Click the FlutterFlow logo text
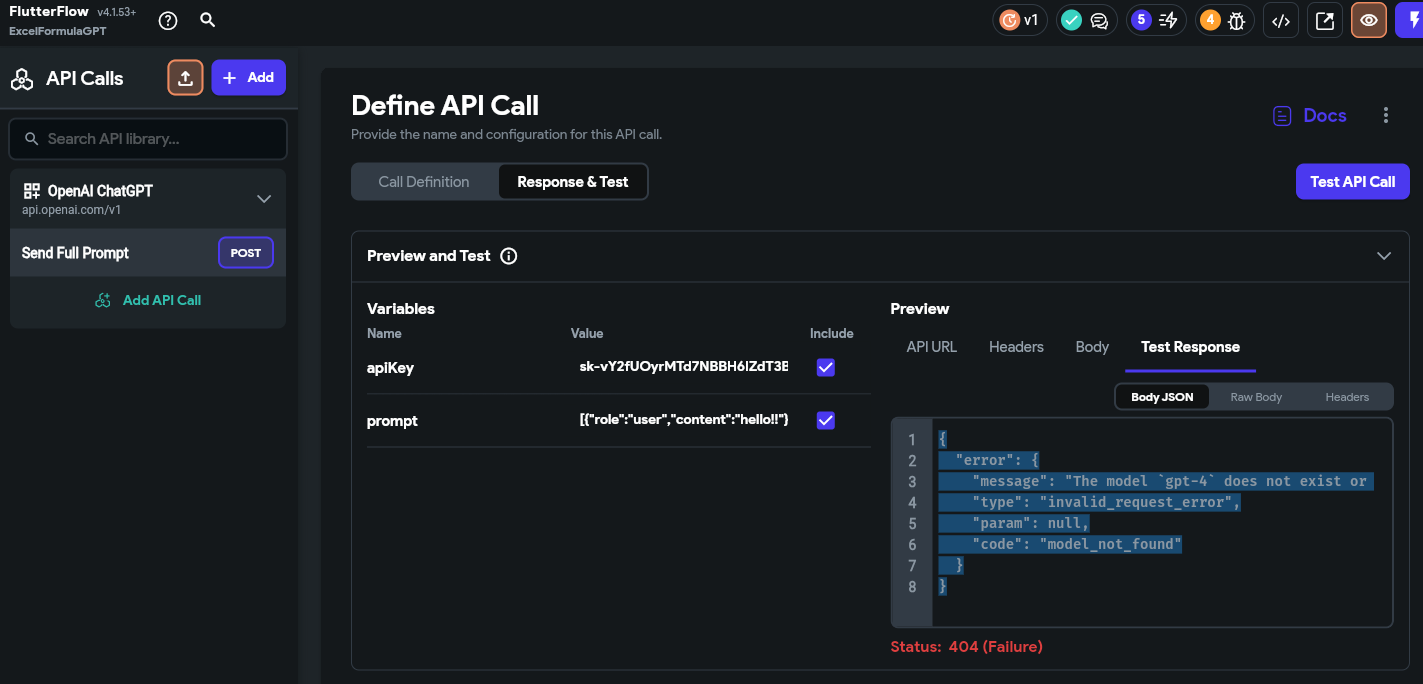The height and width of the screenshot is (684, 1423). [x=48, y=12]
